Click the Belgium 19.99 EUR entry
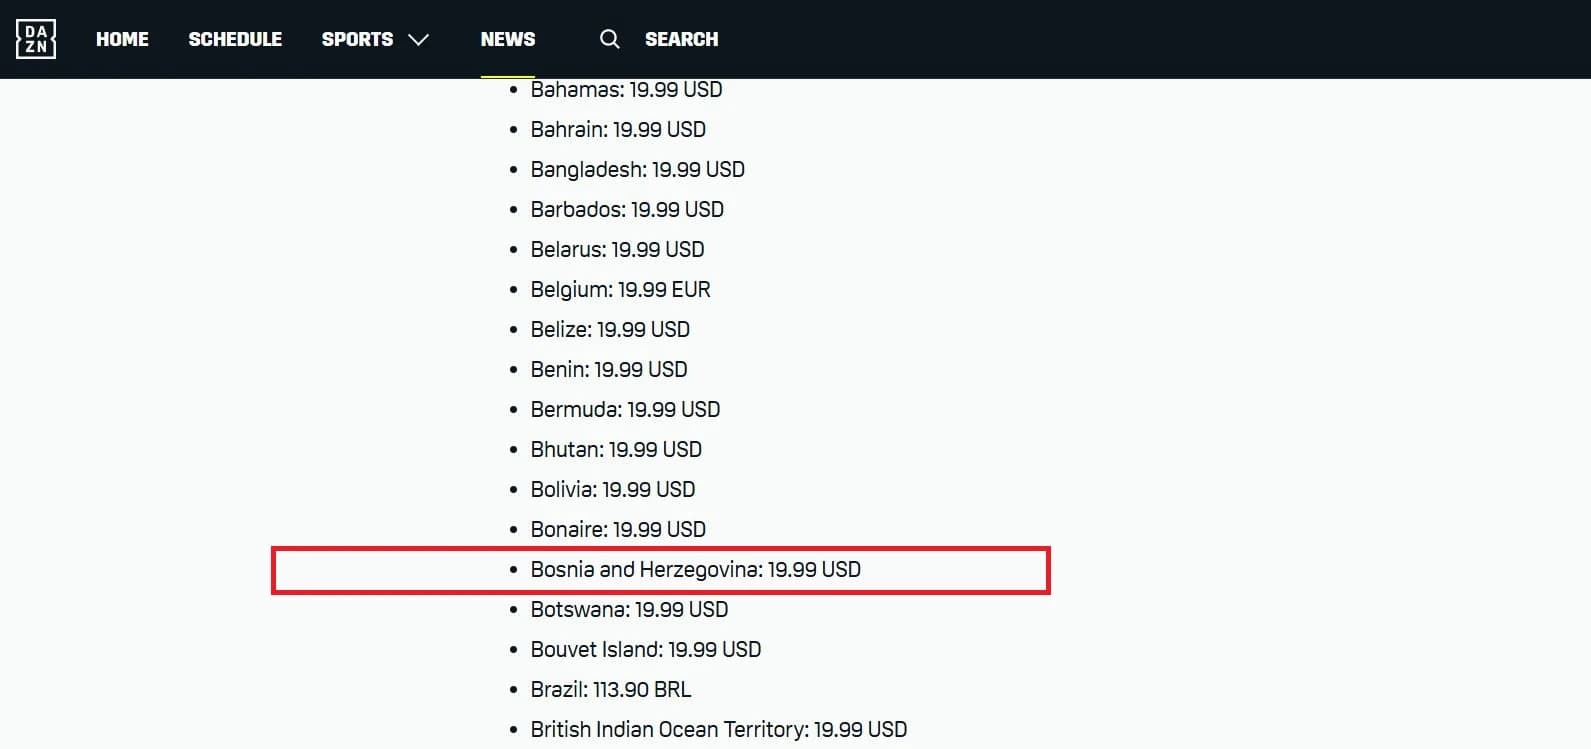Viewport: 1591px width, 749px height. click(621, 289)
